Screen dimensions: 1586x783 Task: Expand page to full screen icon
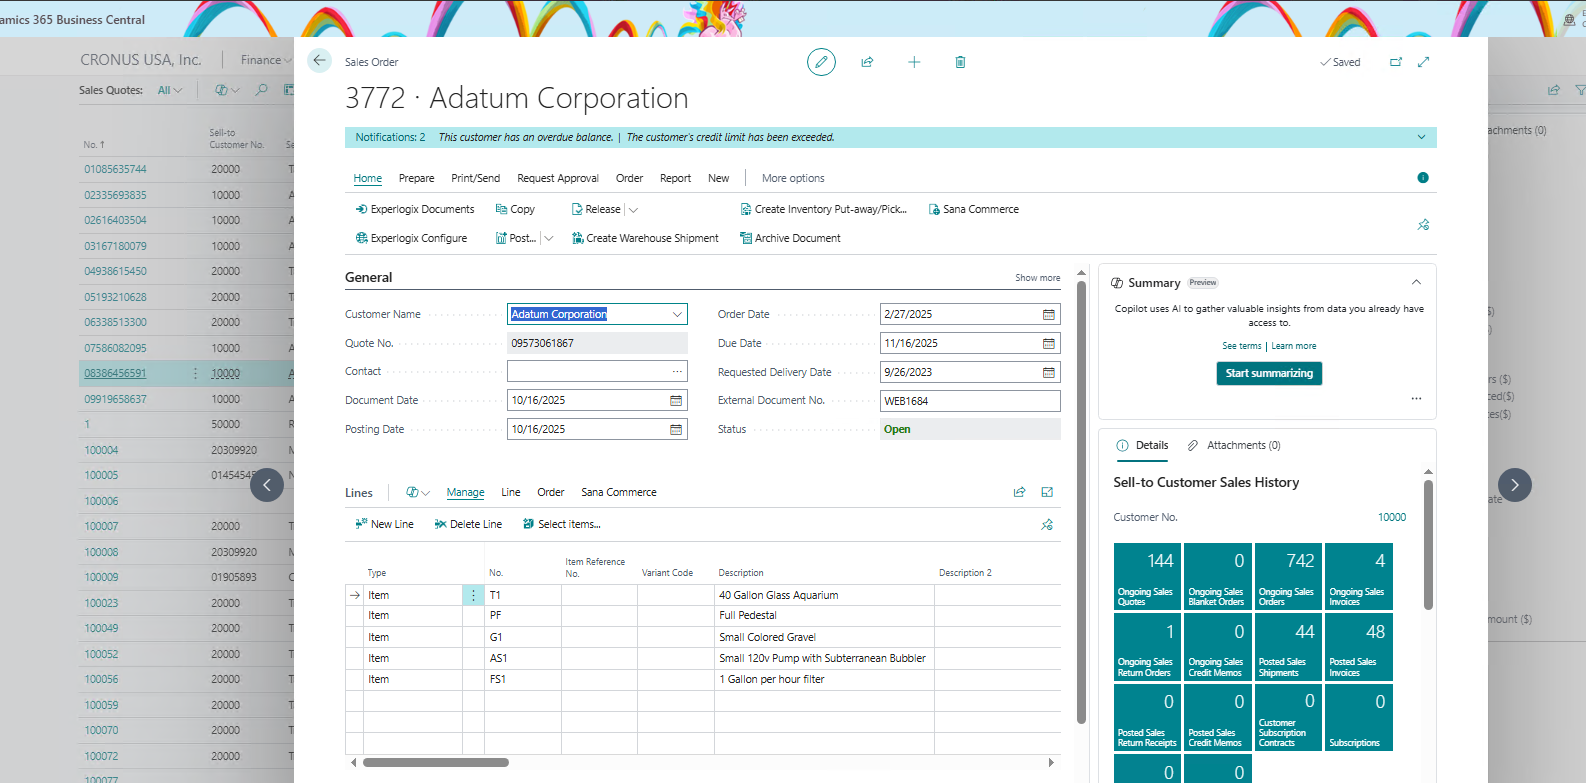(x=1424, y=62)
